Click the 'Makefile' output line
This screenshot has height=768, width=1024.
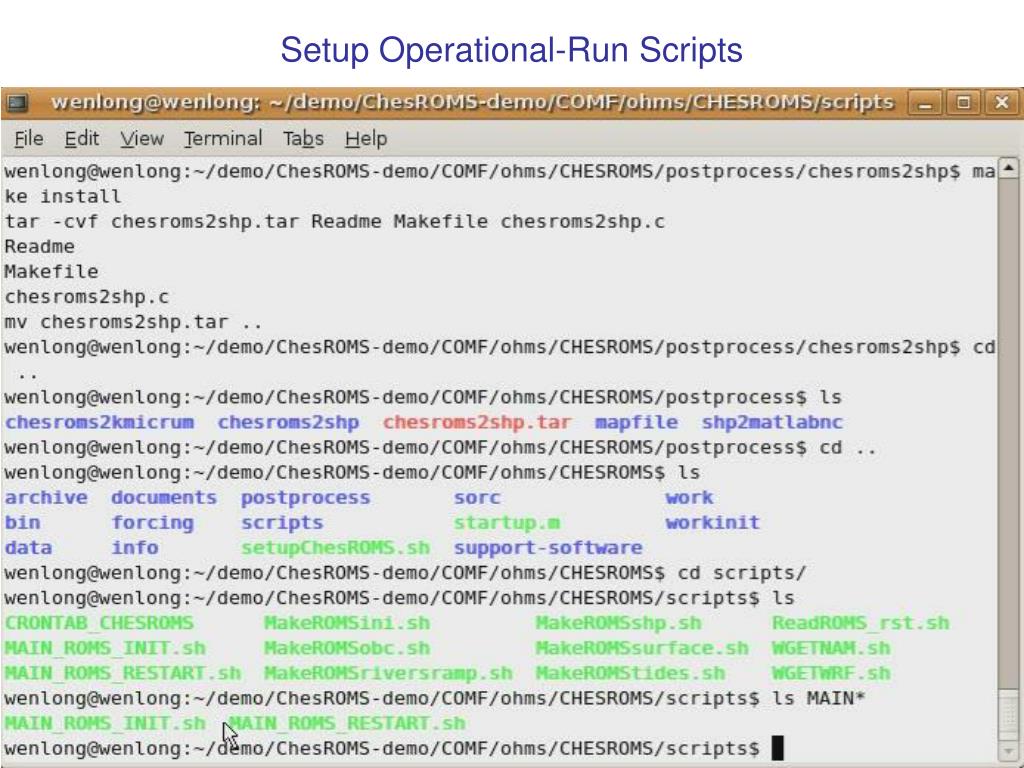[x=52, y=272]
